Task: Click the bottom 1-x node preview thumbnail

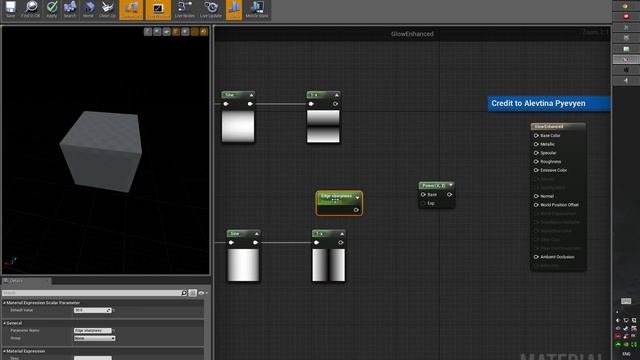Action: [x=329, y=265]
